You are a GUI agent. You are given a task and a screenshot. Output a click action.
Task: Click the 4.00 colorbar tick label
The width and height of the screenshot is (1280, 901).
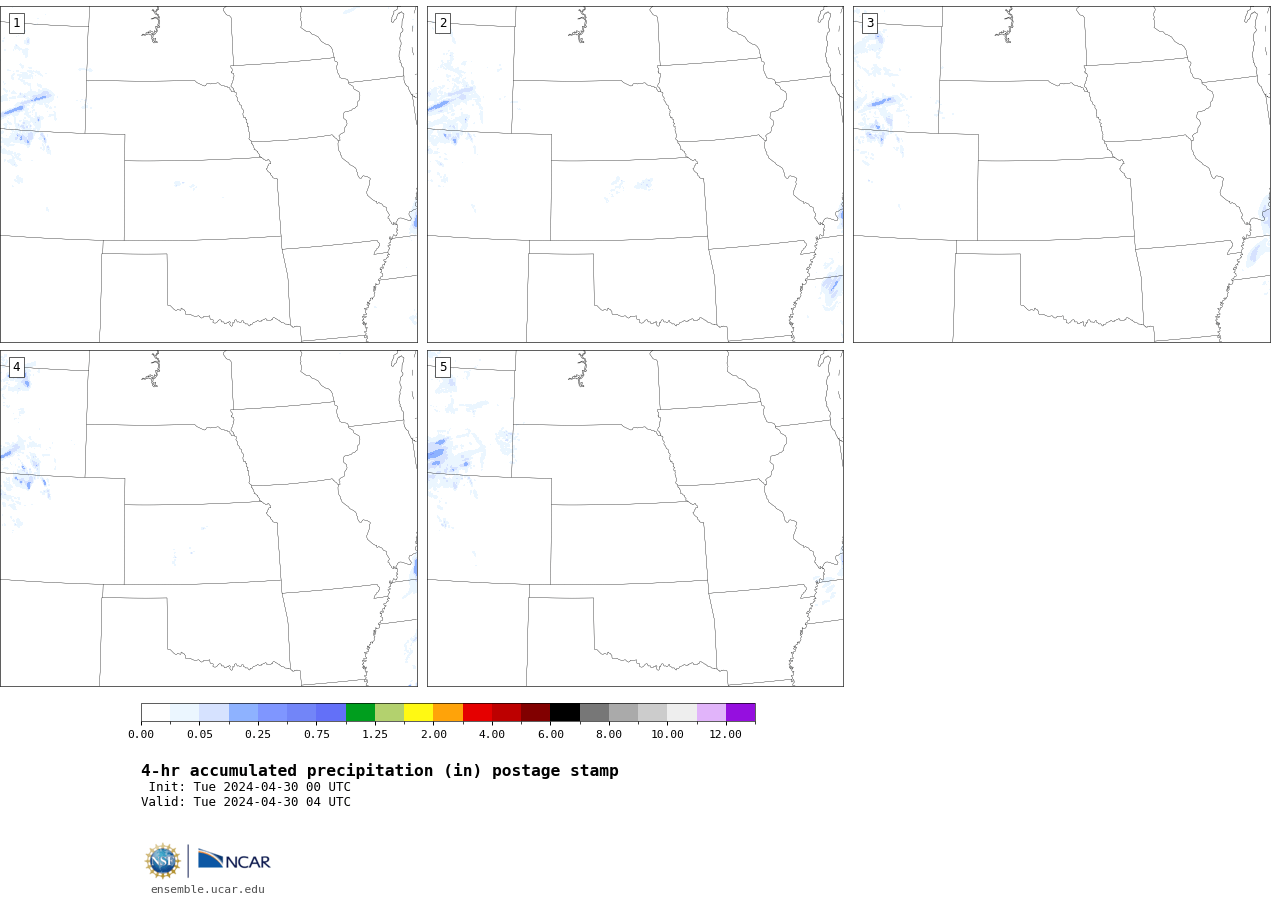click(x=492, y=735)
